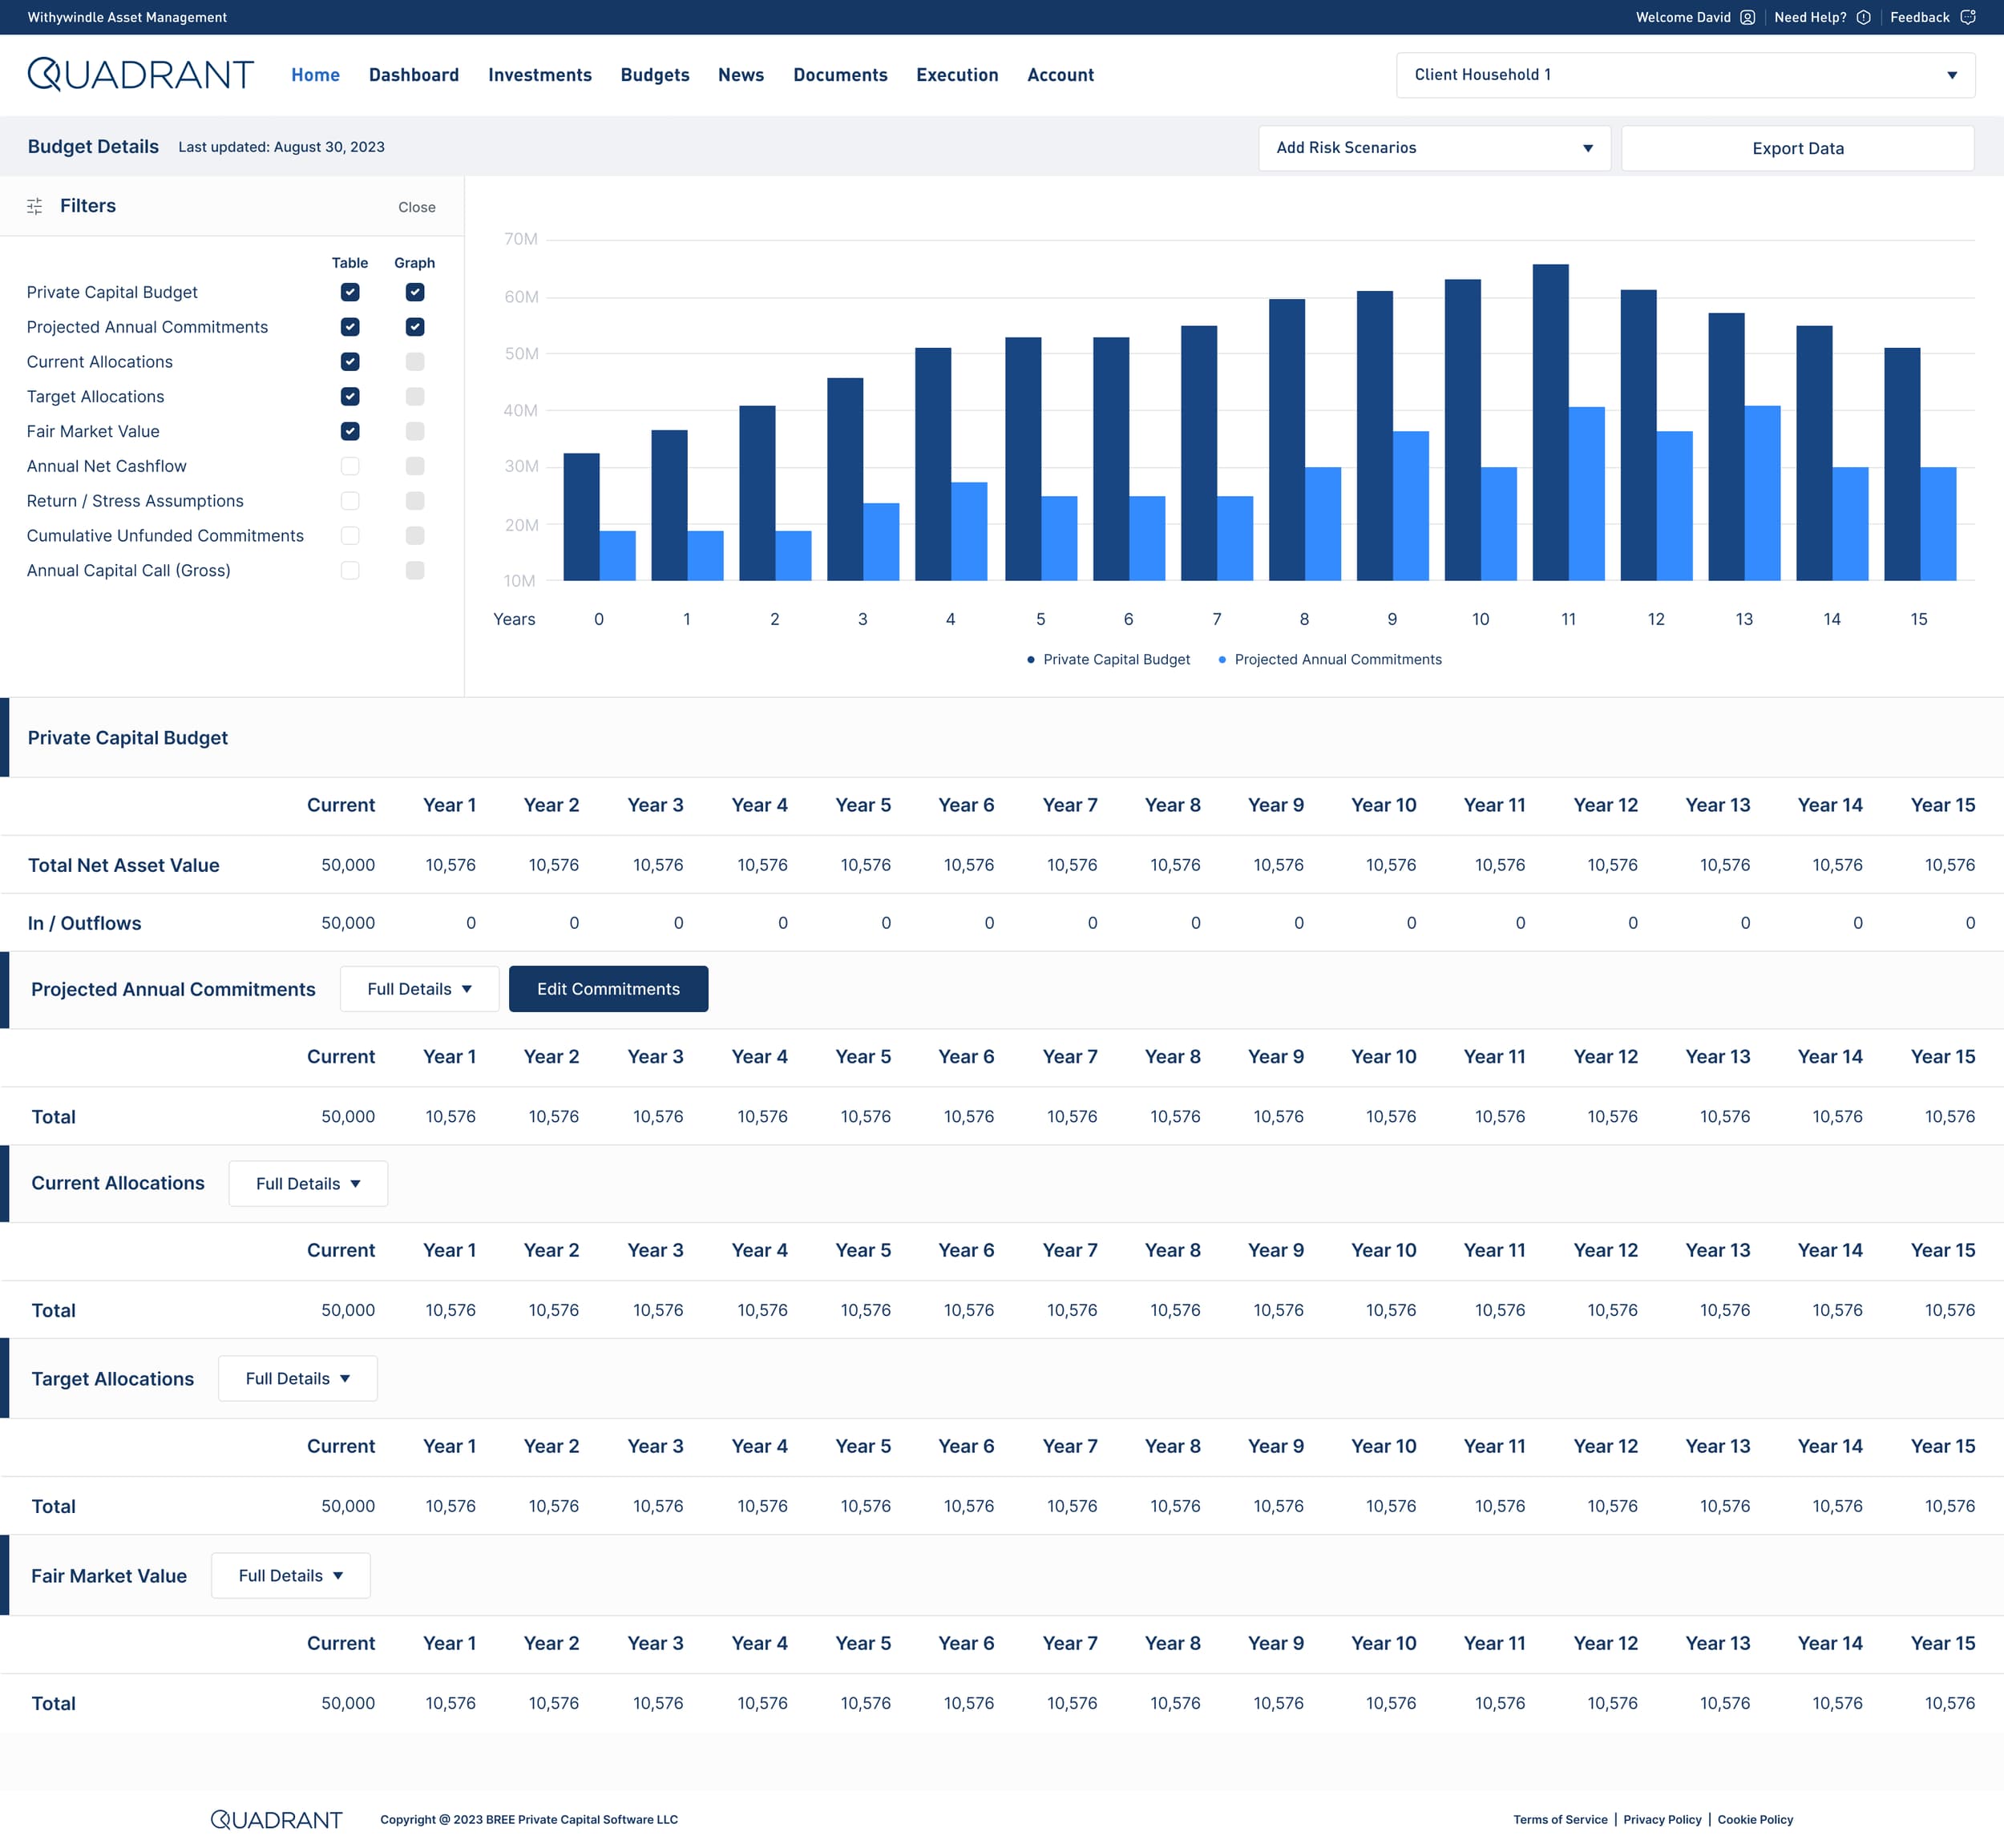Open Full Details for Current Allocations
Image resolution: width=2004 pixels, height=1848 pixels.
tap(307, 1183)
